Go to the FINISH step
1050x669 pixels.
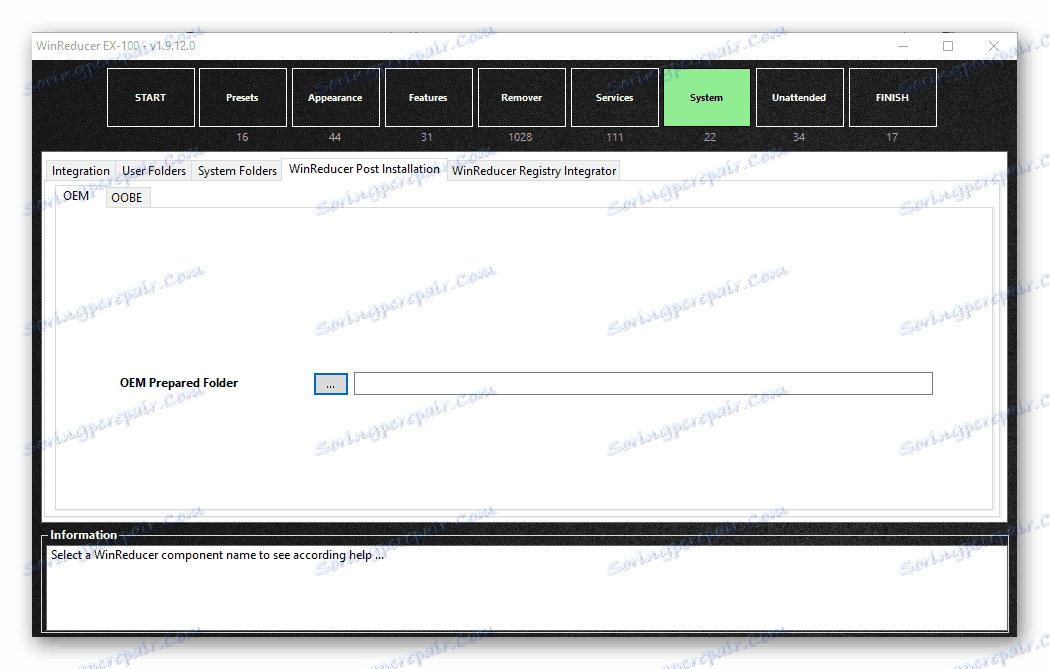pyautogui.click(x=893, y=97)
